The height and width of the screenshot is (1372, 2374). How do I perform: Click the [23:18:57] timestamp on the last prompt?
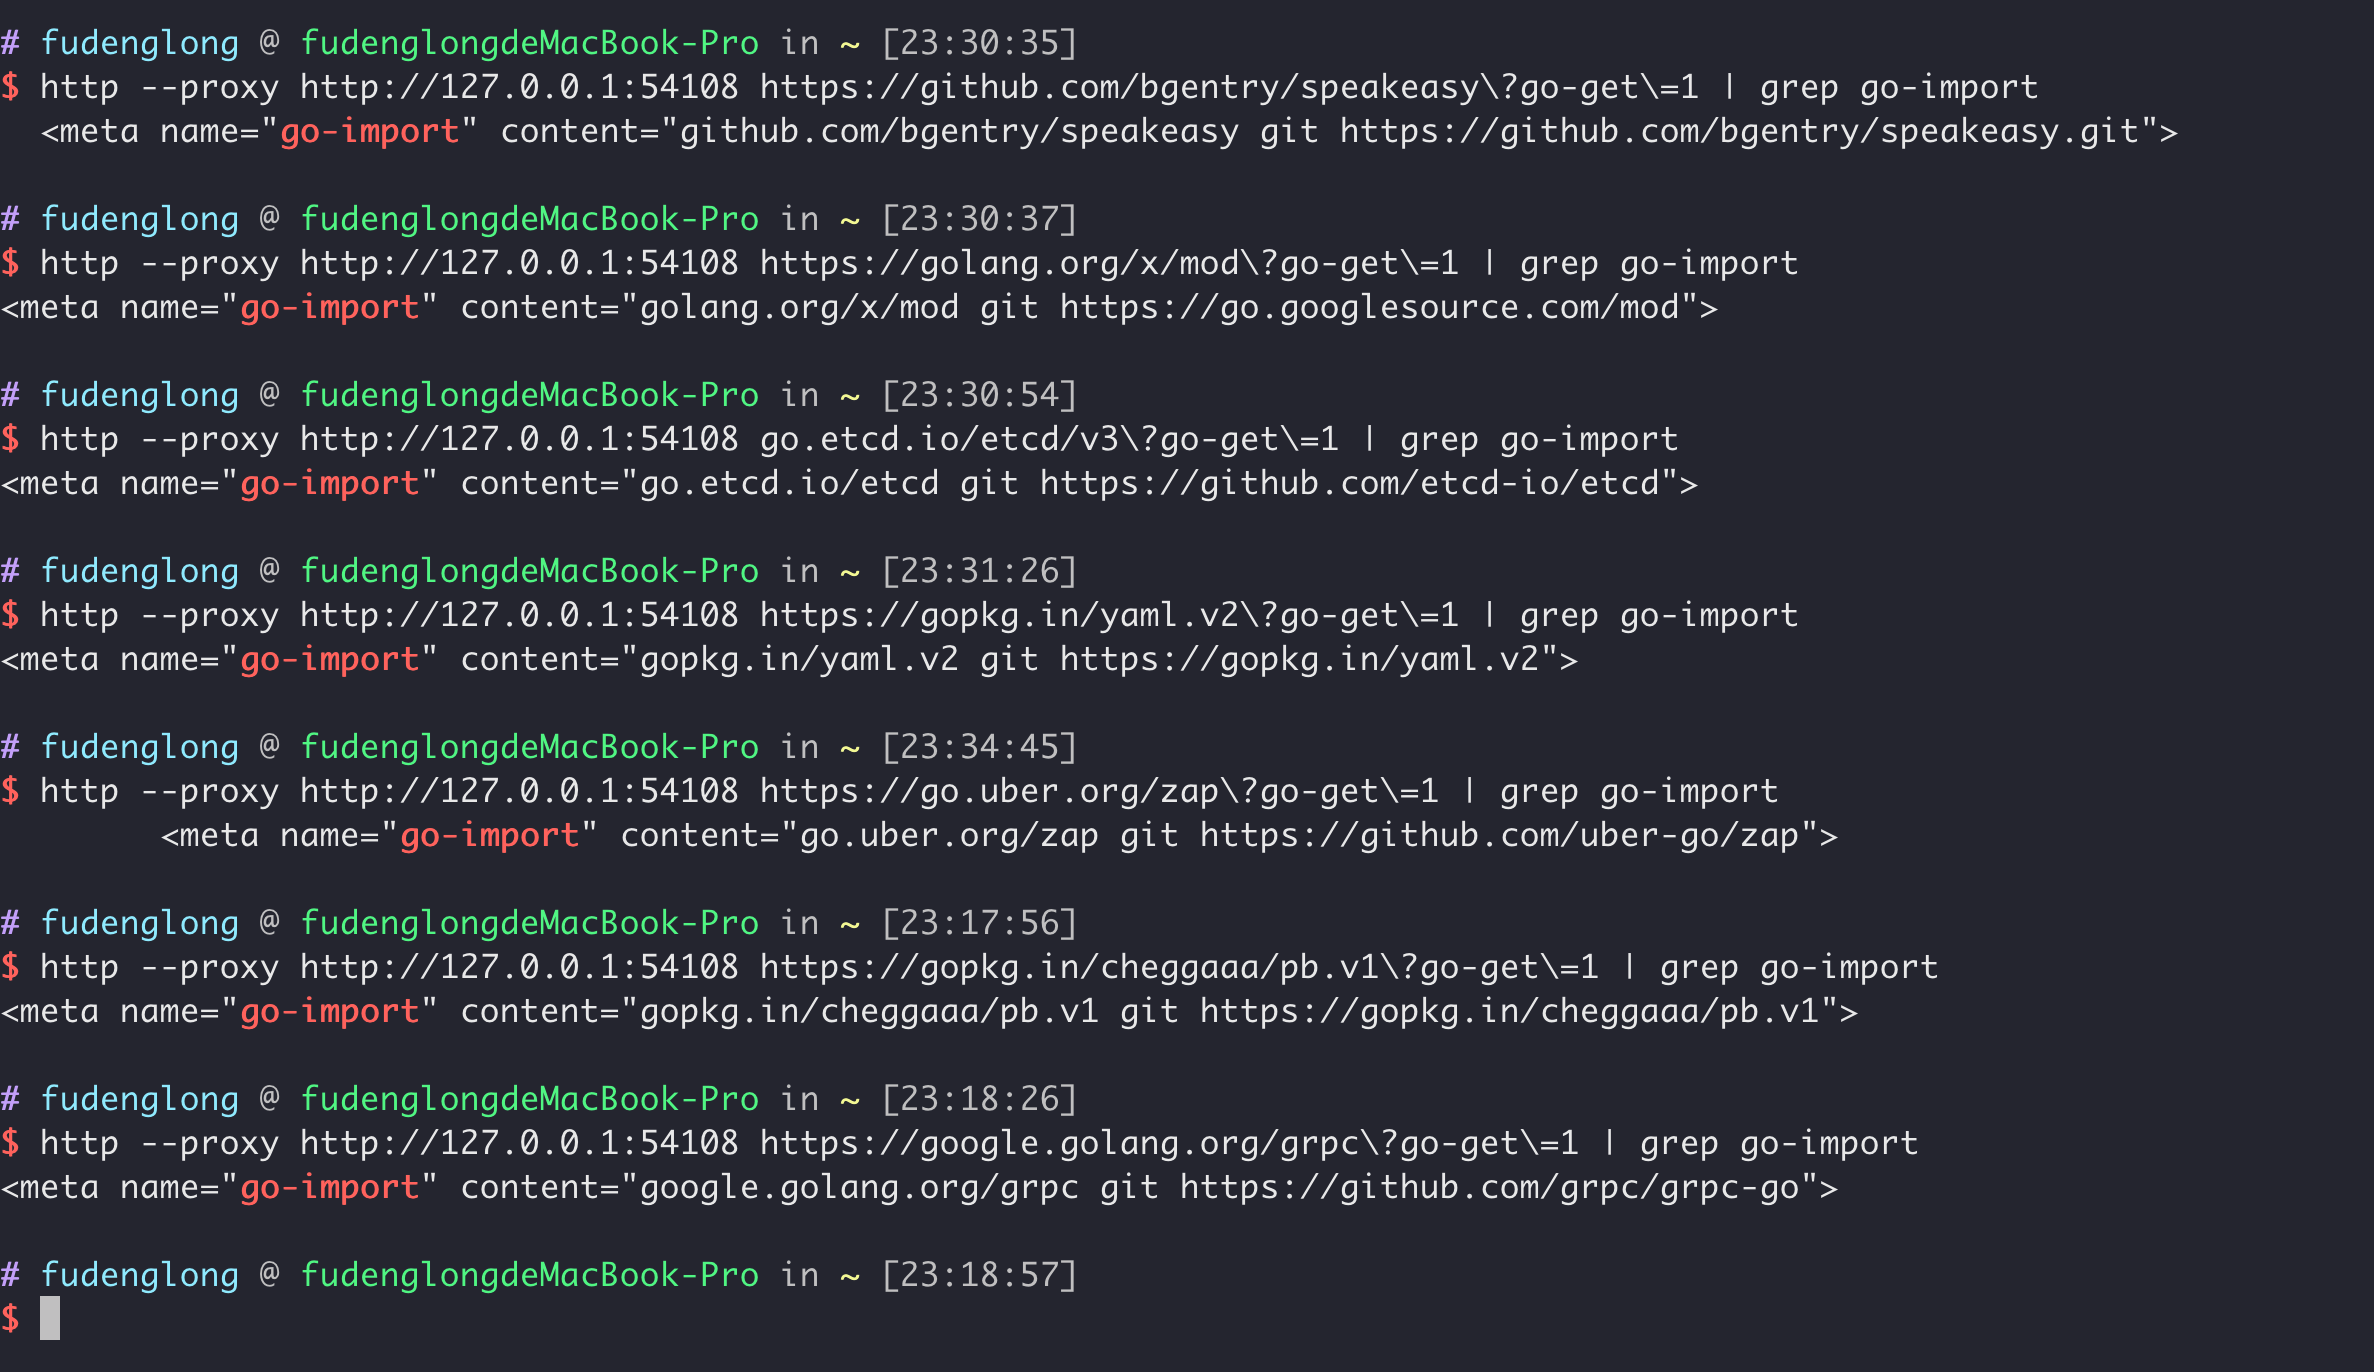[x=979, y=1276]
